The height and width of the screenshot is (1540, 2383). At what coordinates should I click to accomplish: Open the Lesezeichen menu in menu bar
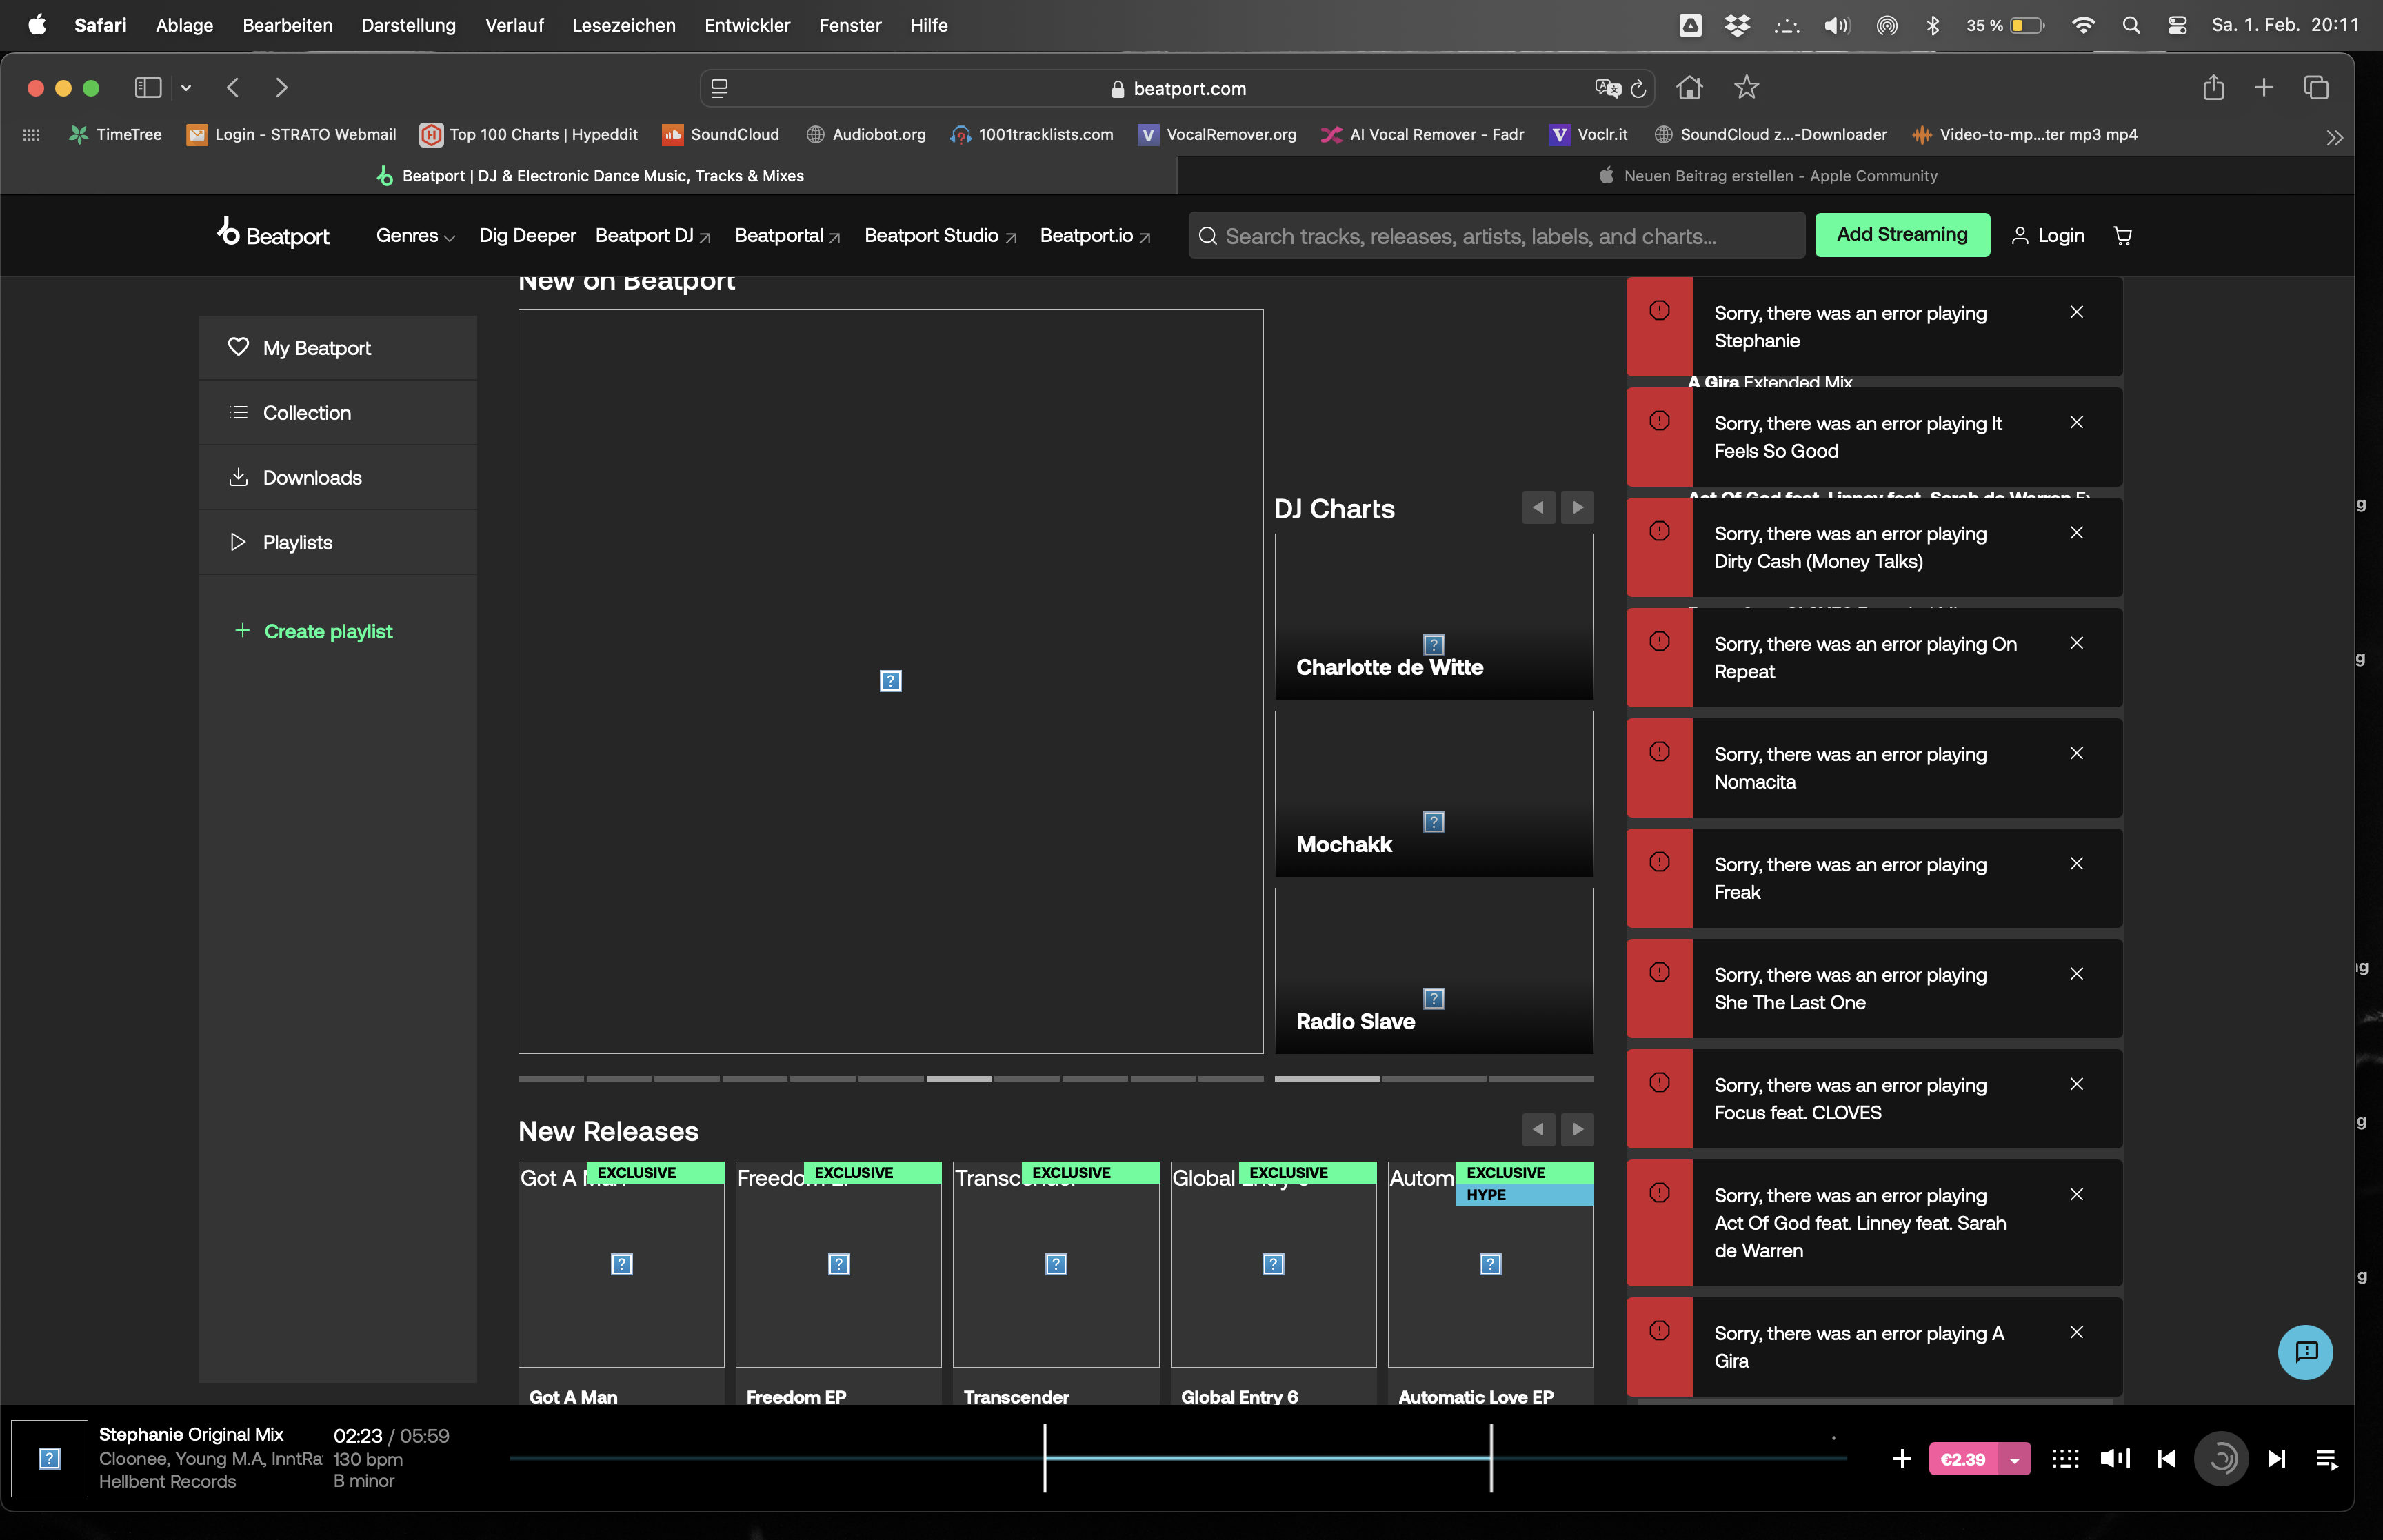[623, 25]
